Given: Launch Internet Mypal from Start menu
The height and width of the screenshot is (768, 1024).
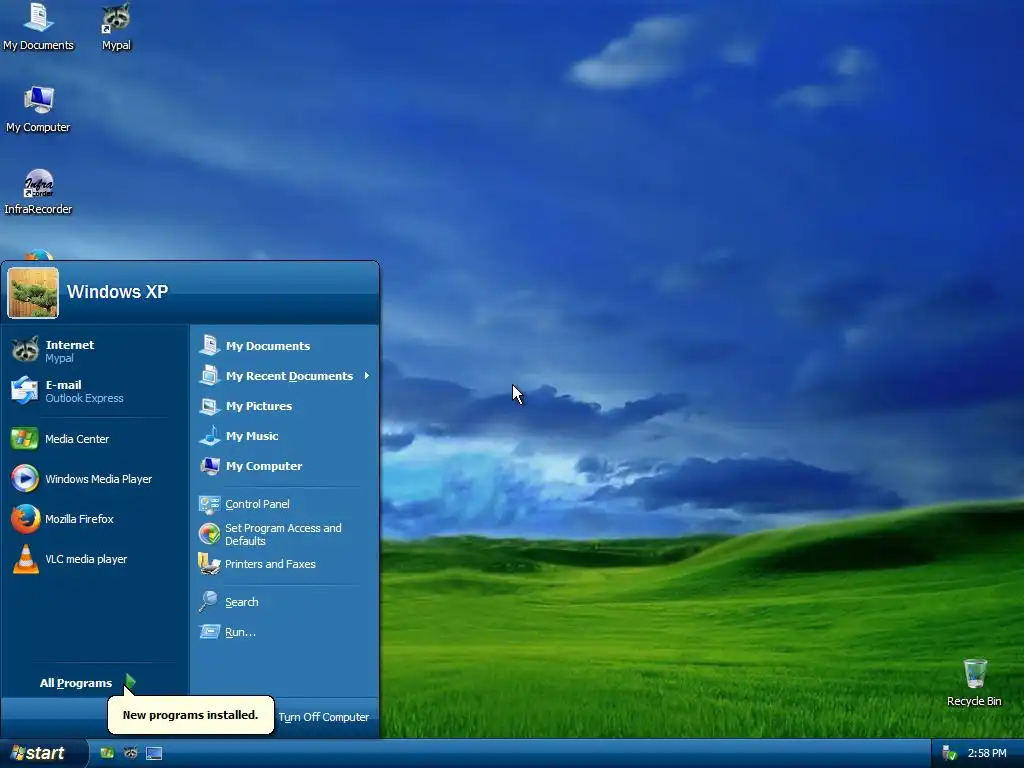Looking at the screenshot, I should tap(95, 351).
